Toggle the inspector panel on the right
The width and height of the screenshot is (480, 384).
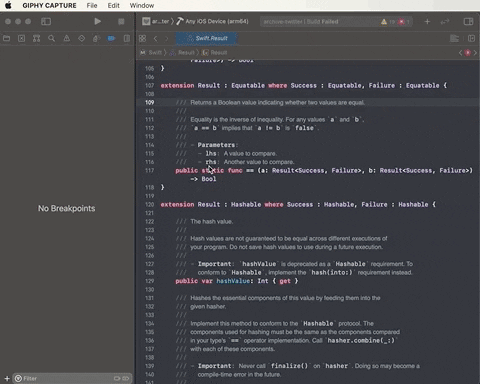click(x=468, y=22)
